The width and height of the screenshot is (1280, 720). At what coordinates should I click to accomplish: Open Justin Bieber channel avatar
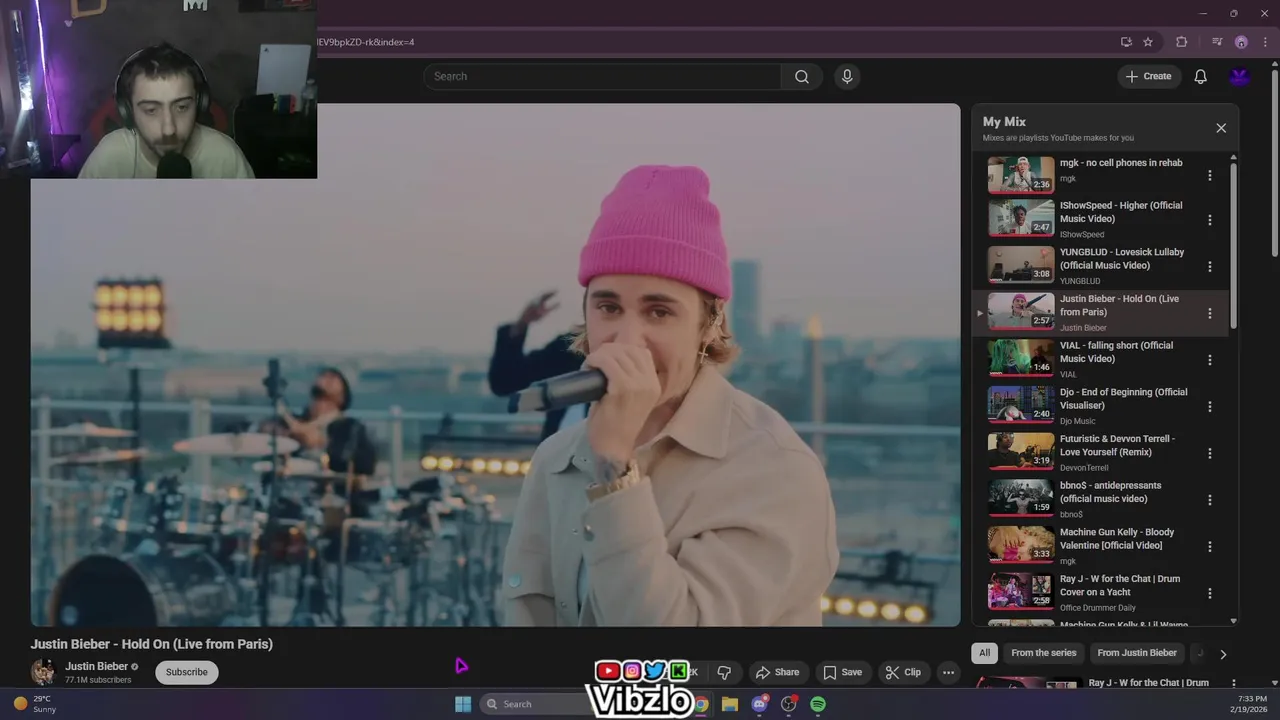pos(43,672)
